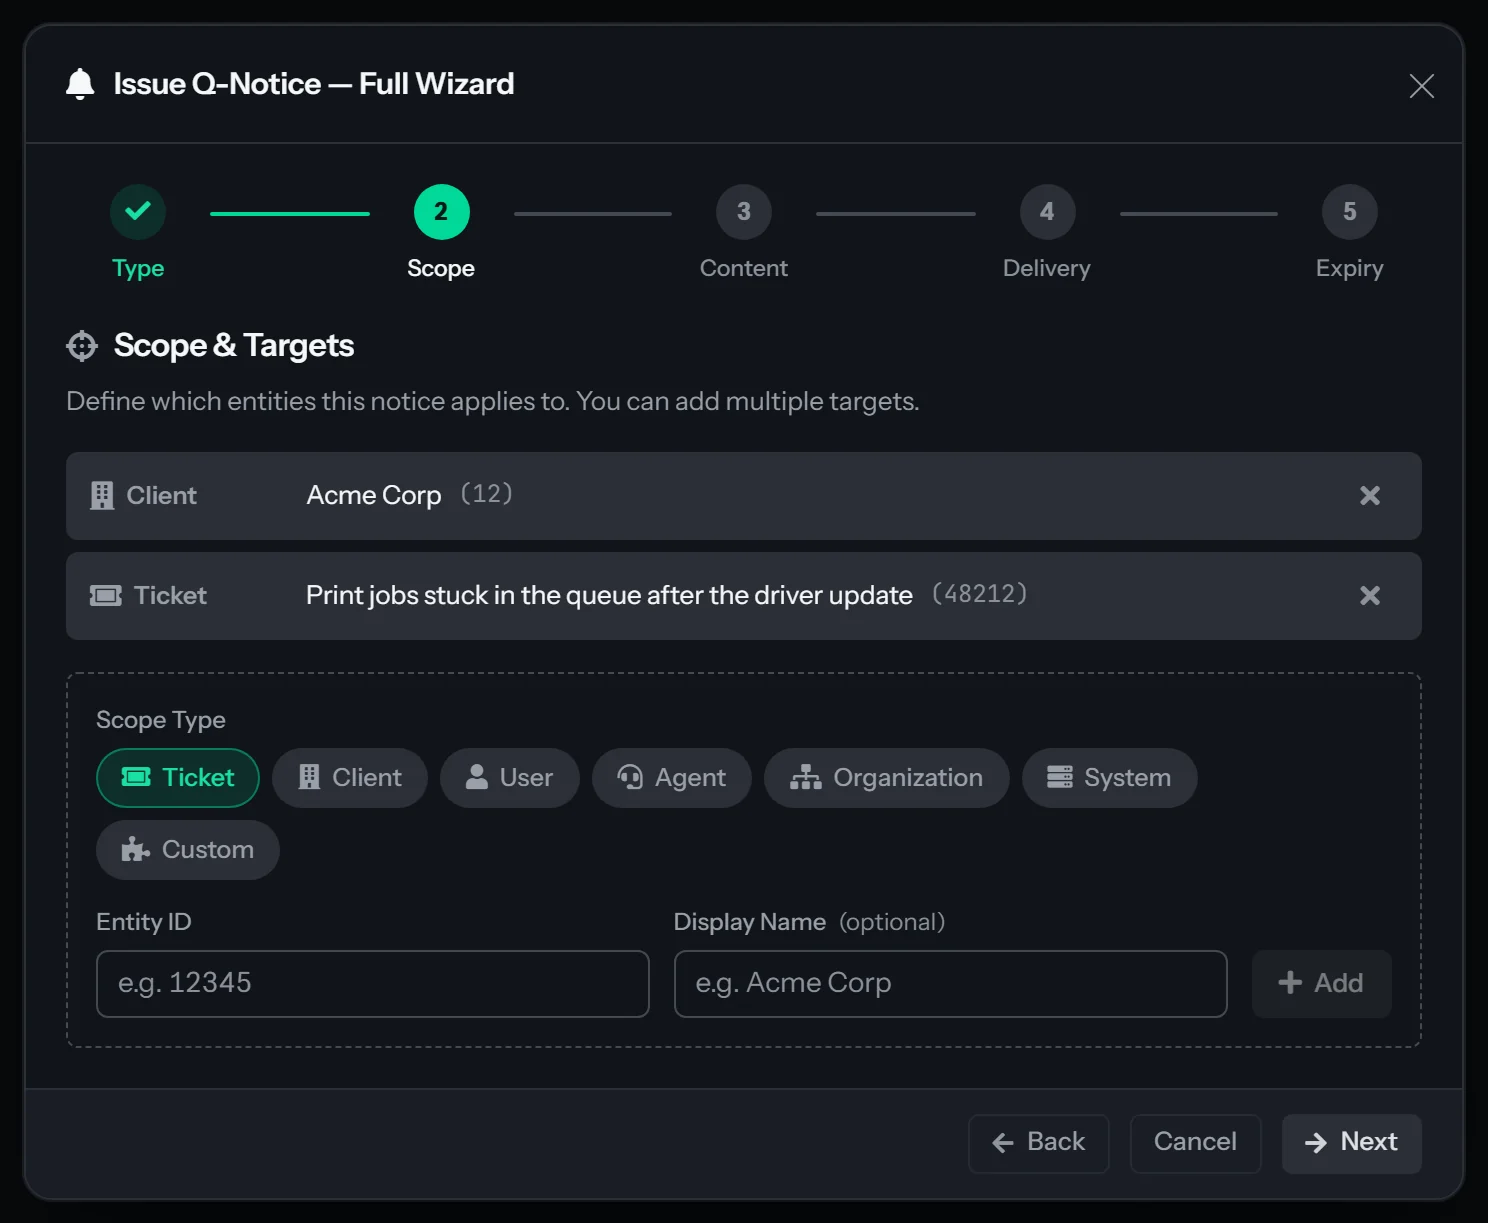1488x1223 pixels.
Task: Focus the Display Name input field
Action: pos(951,984)
